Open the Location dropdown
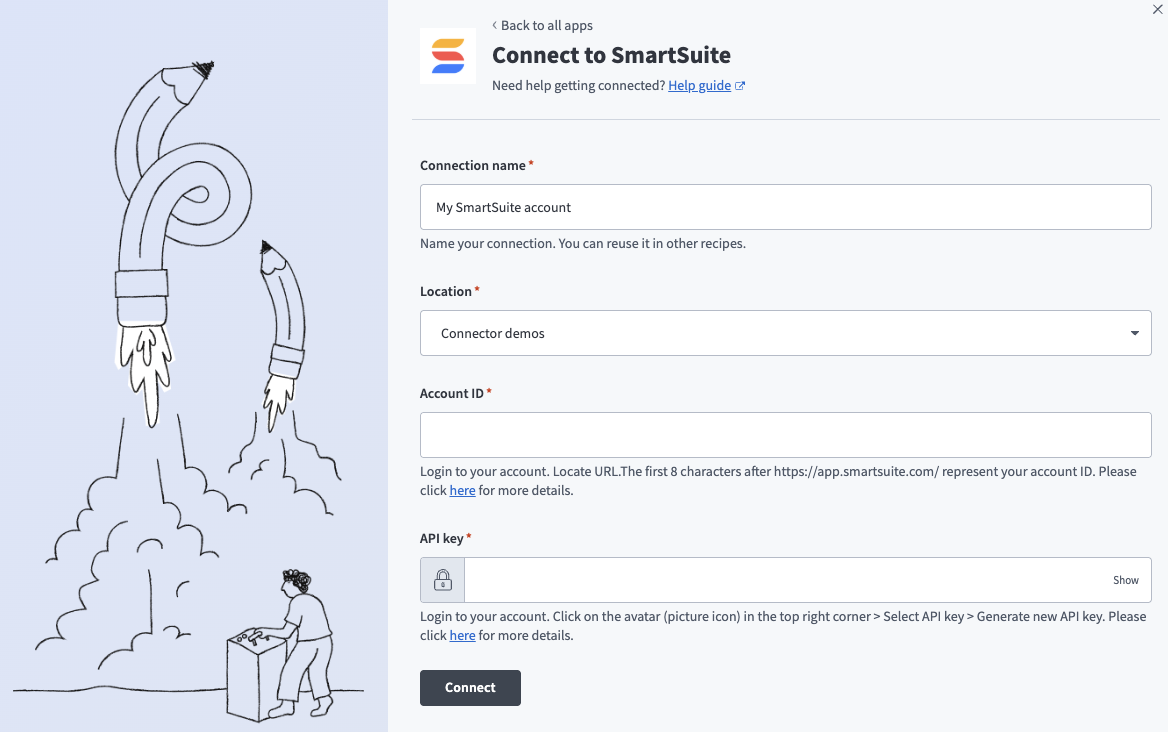The width and height of the screenshot is (1168, 732). click(785, 332)
